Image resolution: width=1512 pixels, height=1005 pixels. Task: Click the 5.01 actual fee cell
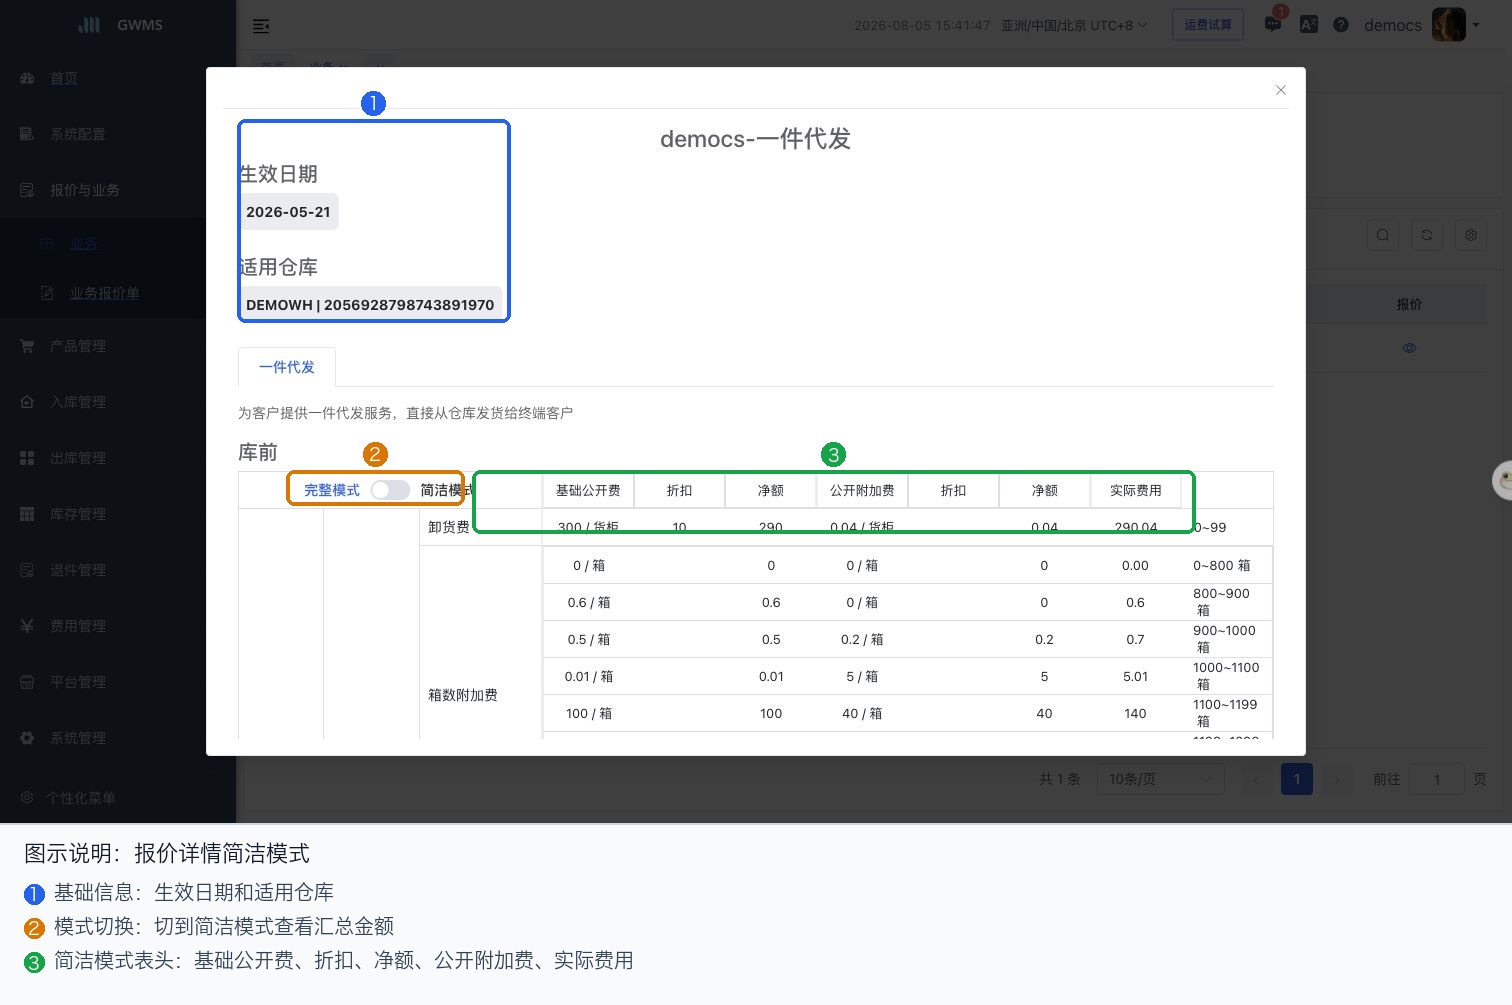coord(1135,676)
